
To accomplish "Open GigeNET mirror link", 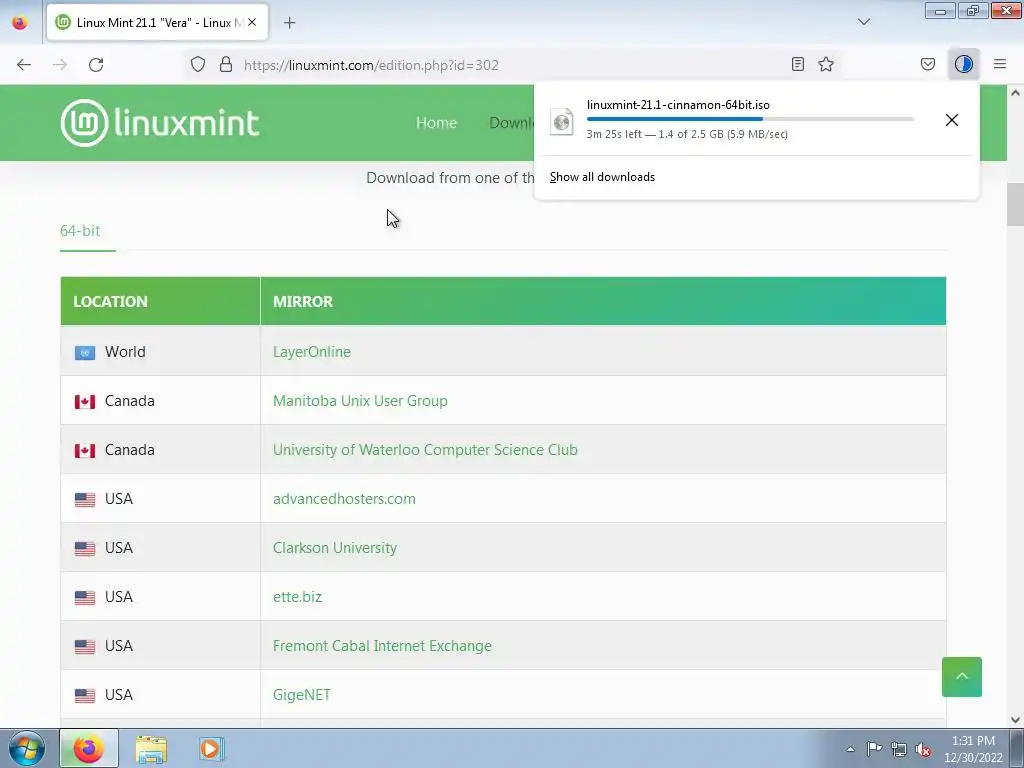I will [302, 694].
